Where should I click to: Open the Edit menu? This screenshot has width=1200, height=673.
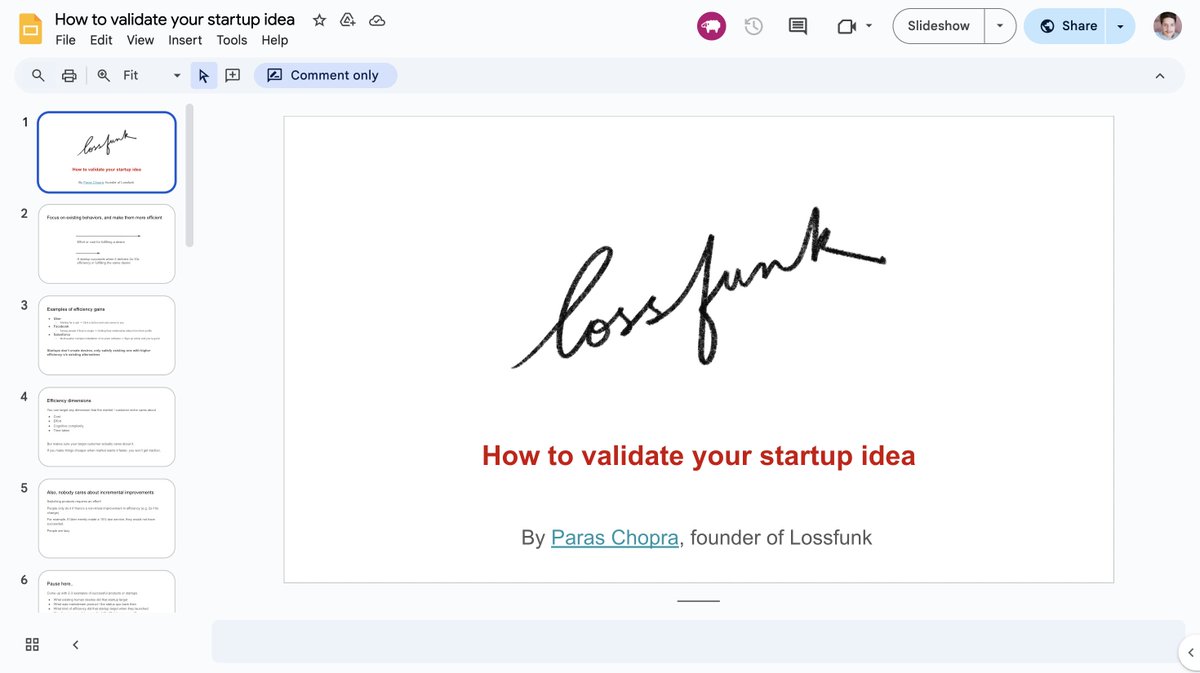[x=101, y=40]
